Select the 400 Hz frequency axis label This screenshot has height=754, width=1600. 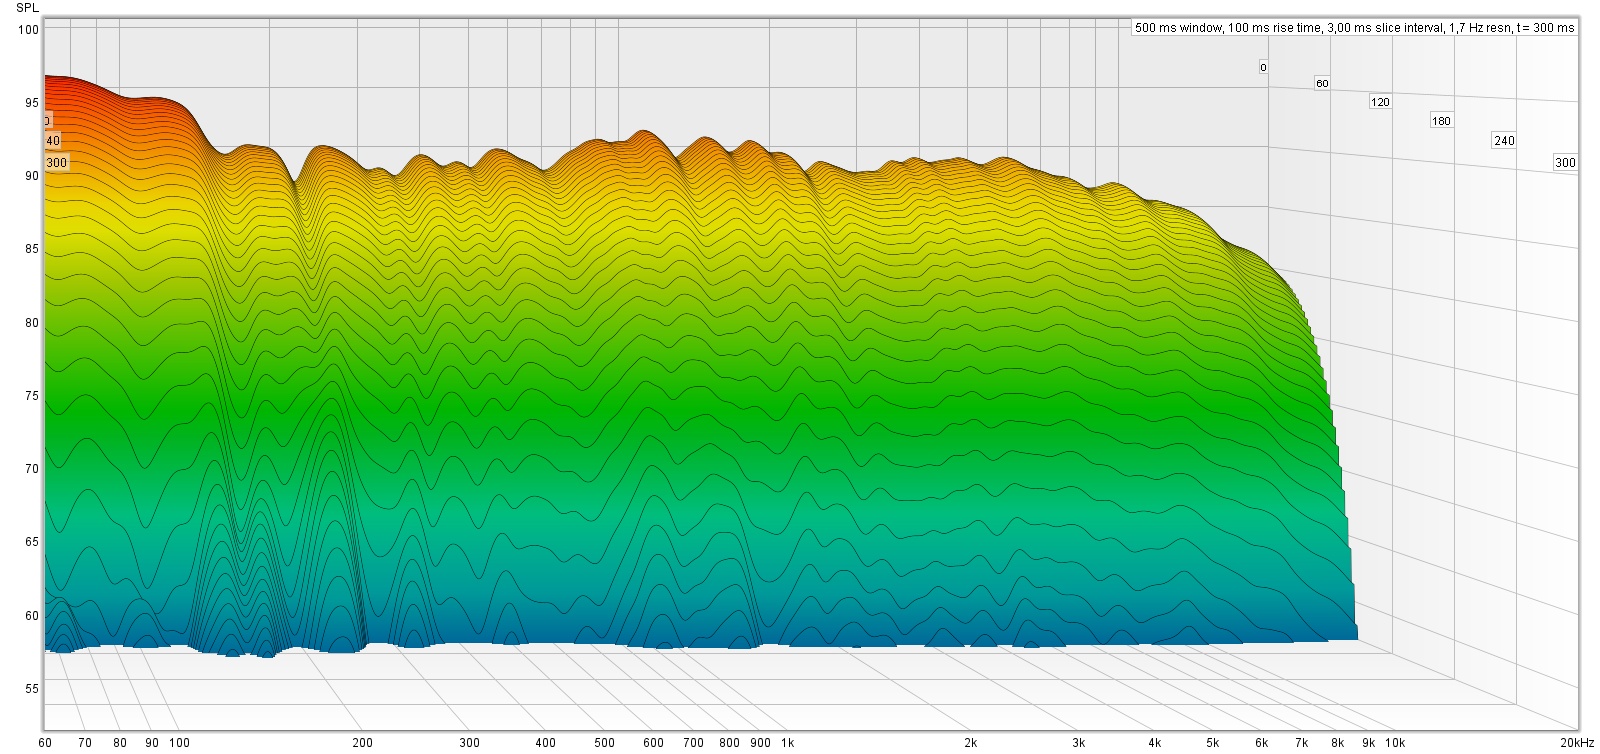click(545, 743)
